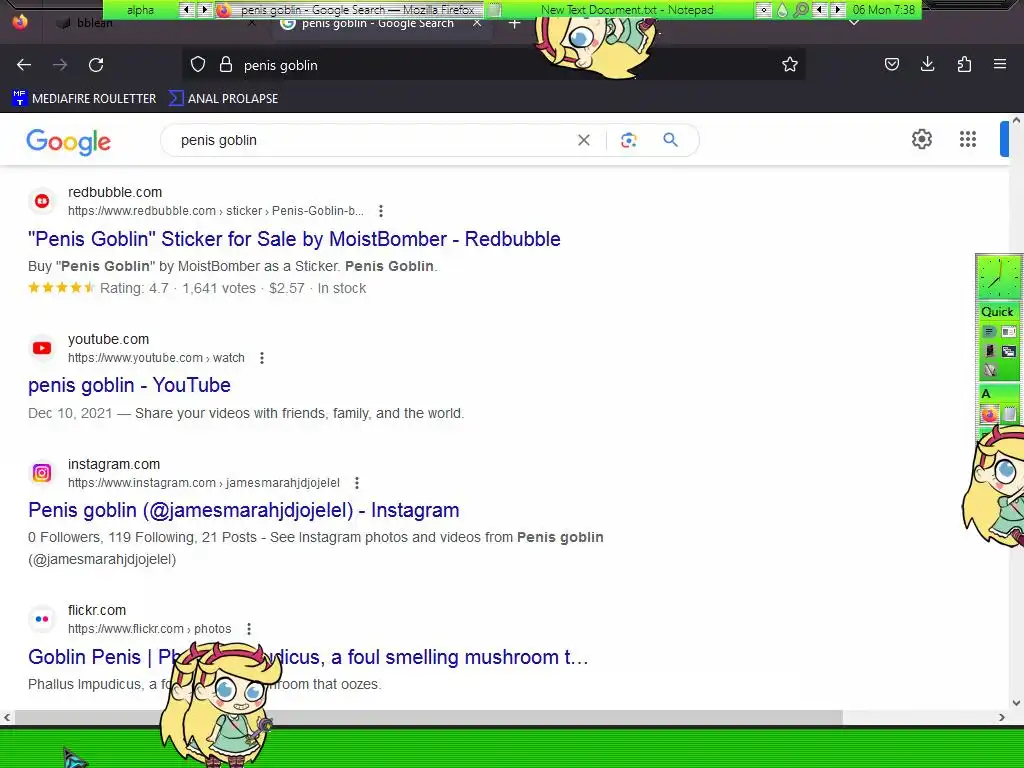Open the Firefox downloads panel
1024x768 pixels.
(x=927, y=64)
